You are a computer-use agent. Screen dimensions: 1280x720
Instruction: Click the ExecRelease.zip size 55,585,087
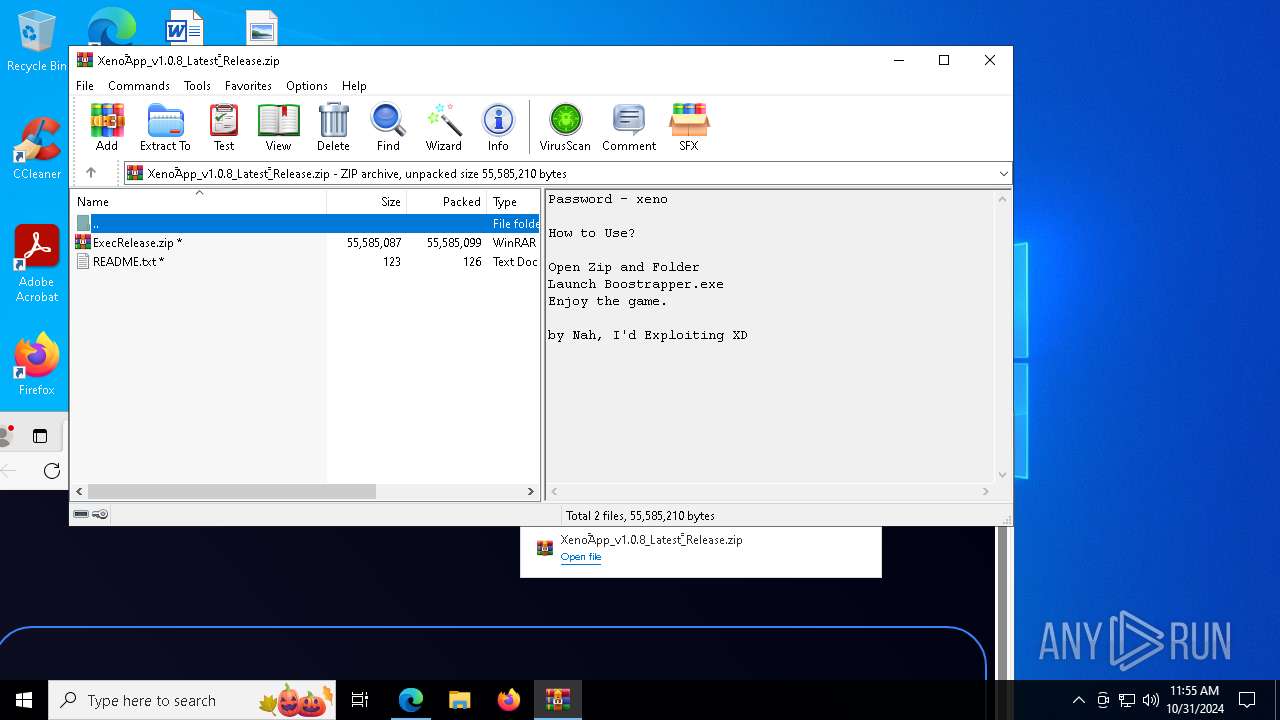click(374, 243)
